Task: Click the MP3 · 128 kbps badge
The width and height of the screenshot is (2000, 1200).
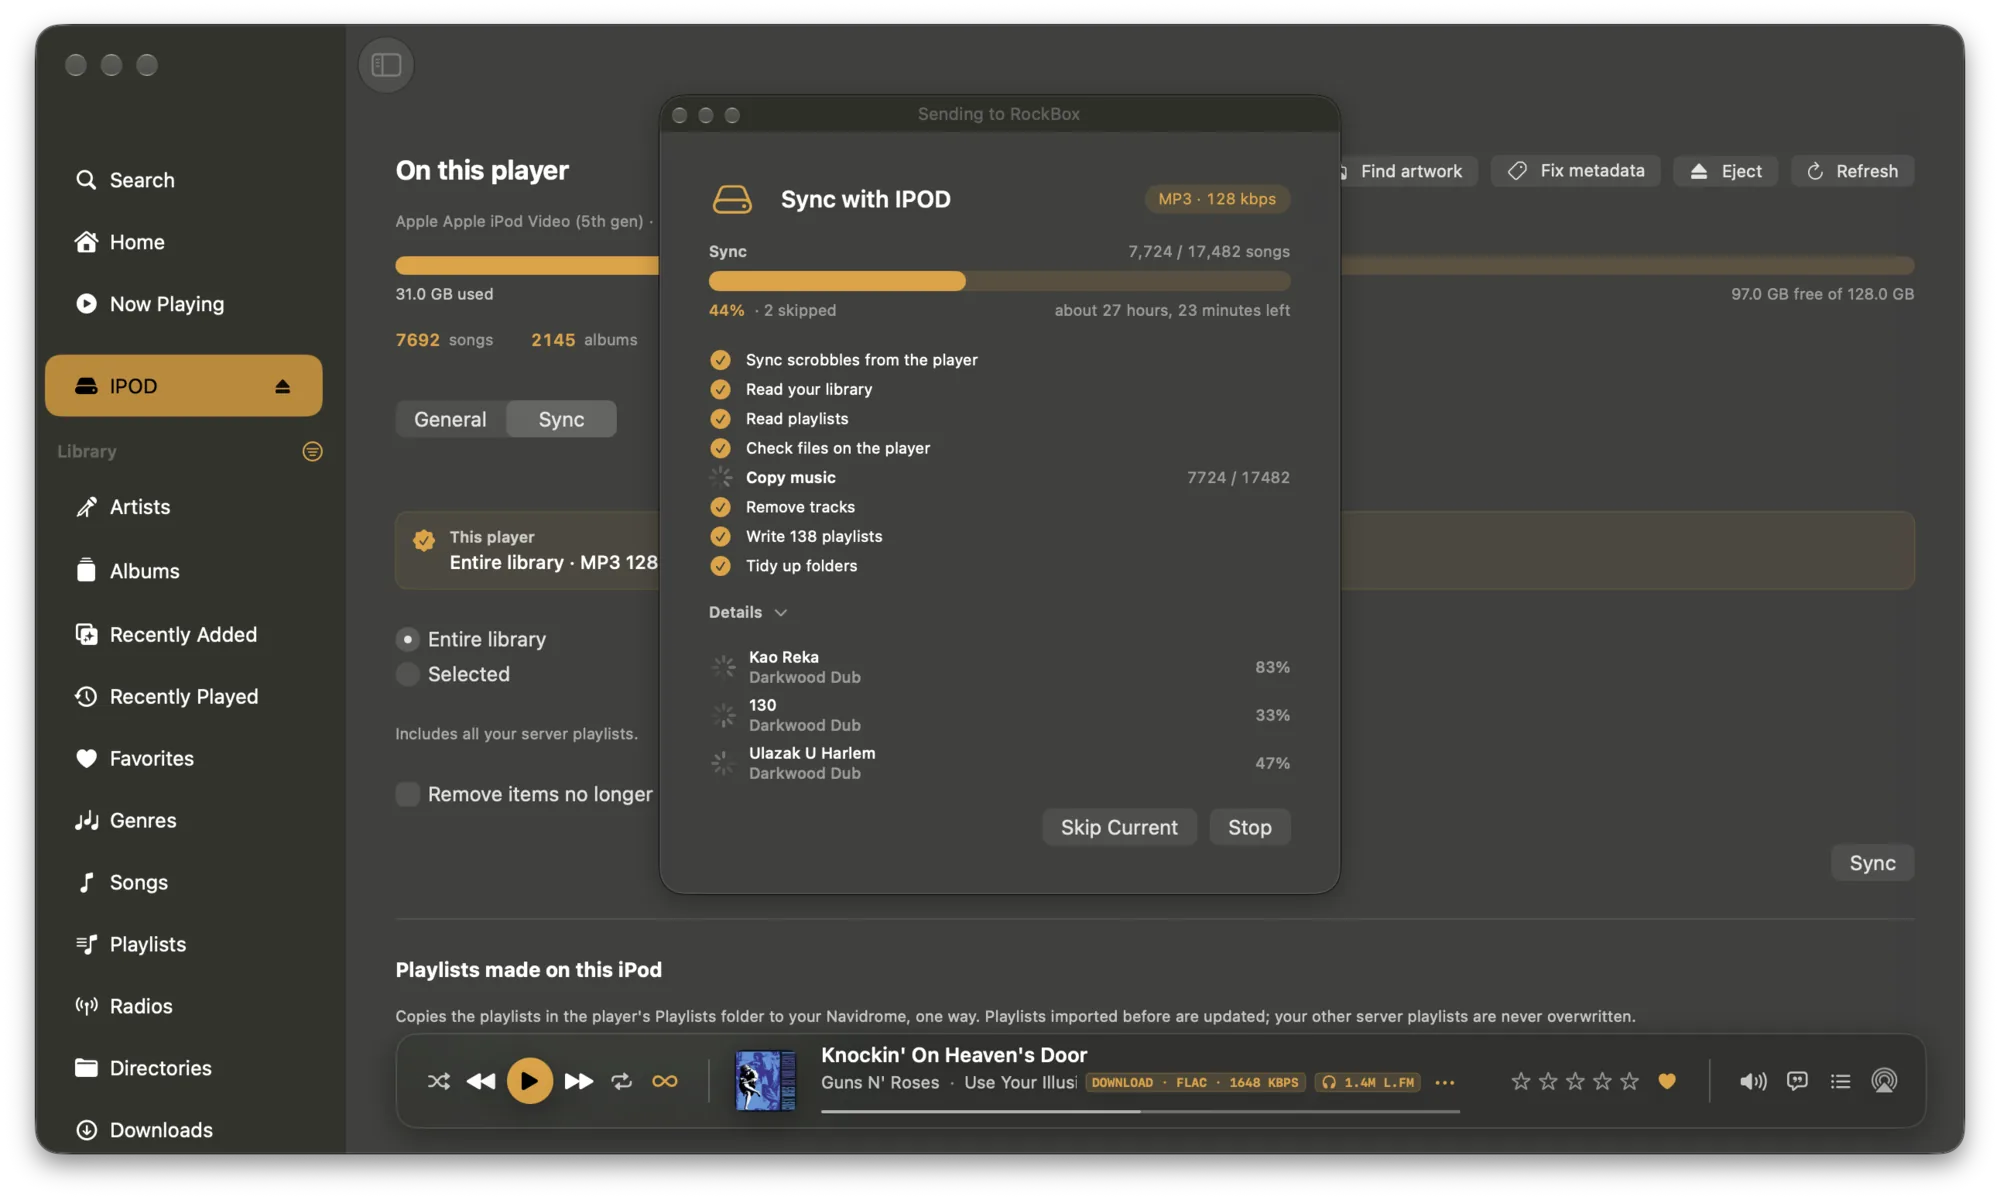Action: [x=1217, y=199]
